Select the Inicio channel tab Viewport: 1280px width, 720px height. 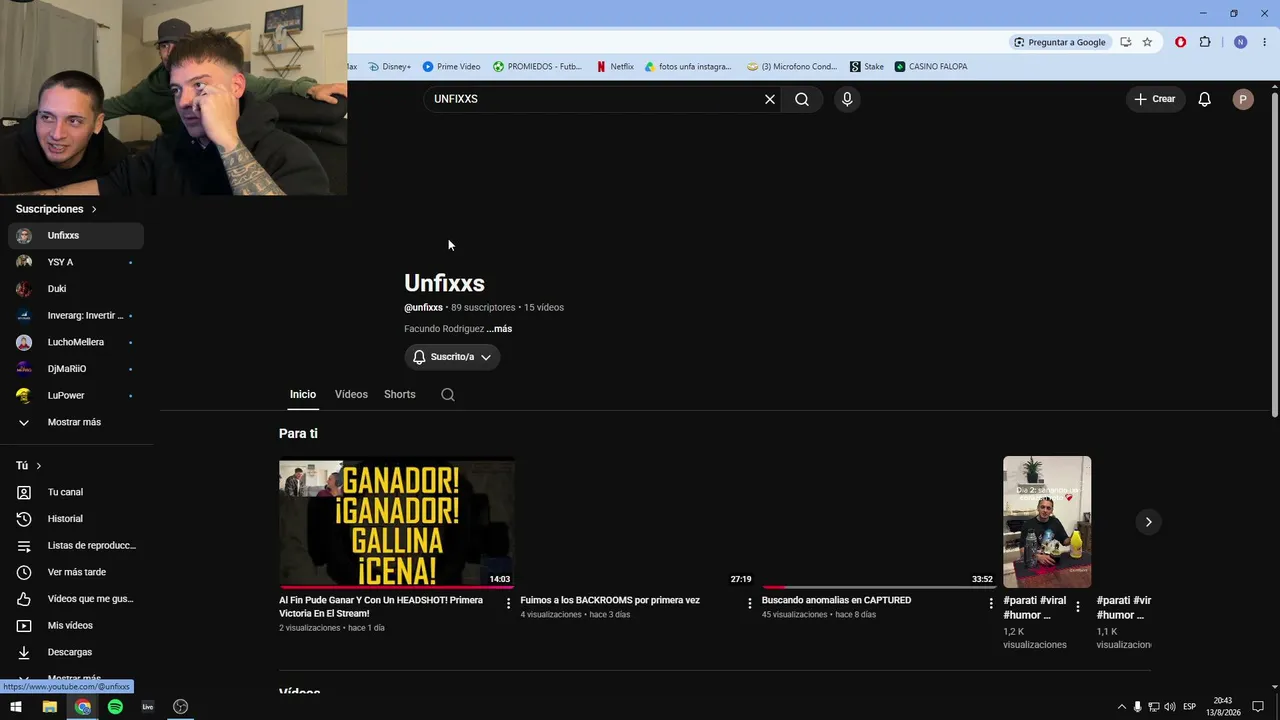[x=303, y=394]
